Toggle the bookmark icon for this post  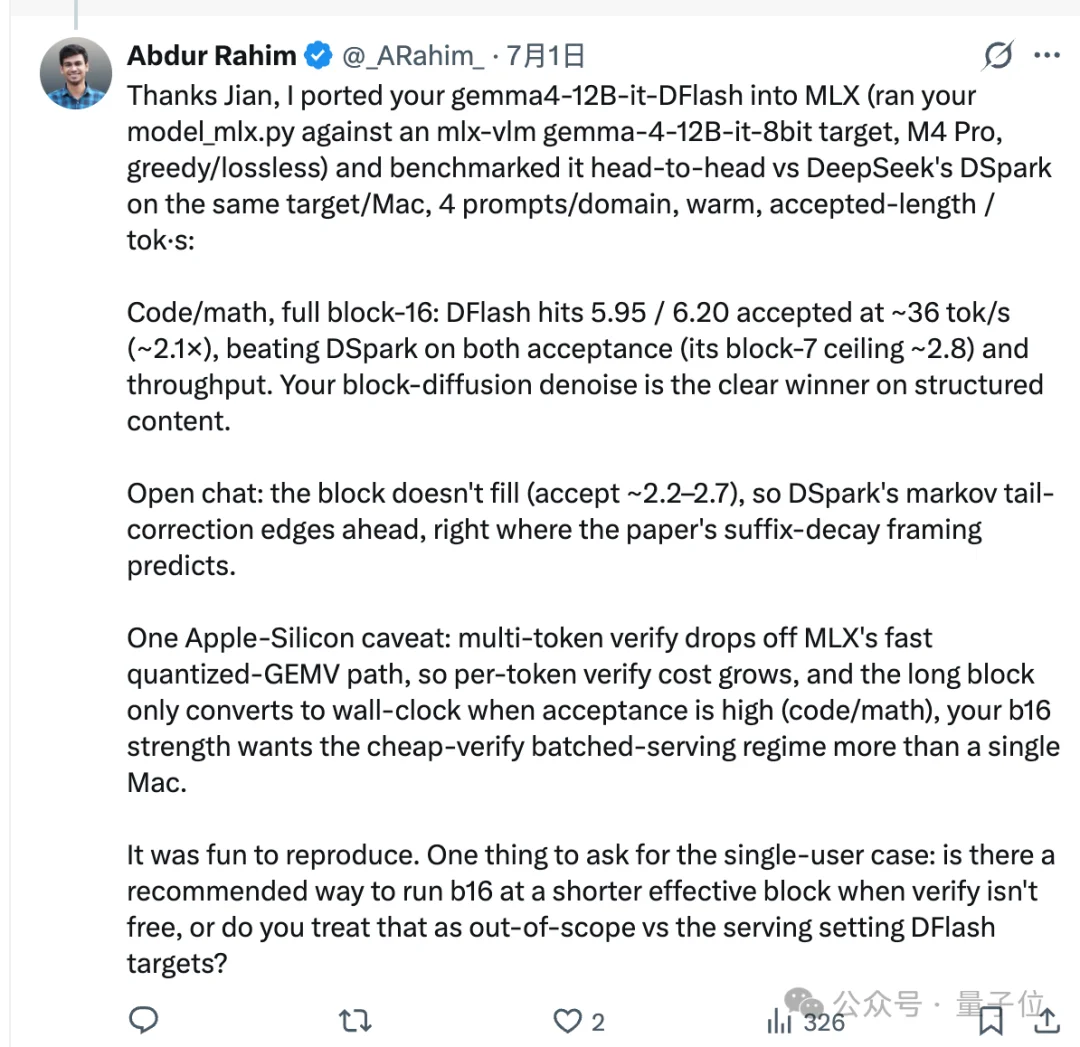click(990, 1021)
